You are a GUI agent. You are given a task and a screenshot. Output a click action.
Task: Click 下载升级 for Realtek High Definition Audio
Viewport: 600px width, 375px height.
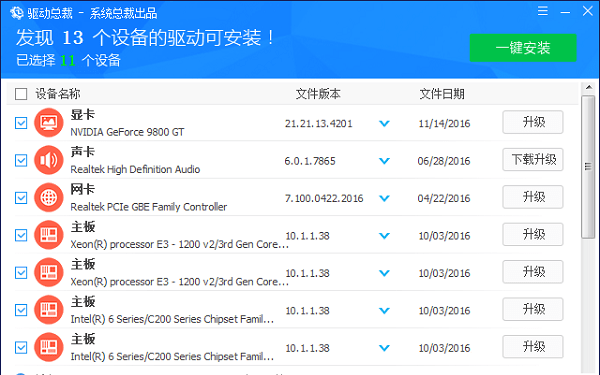click(x=533, y=159)
